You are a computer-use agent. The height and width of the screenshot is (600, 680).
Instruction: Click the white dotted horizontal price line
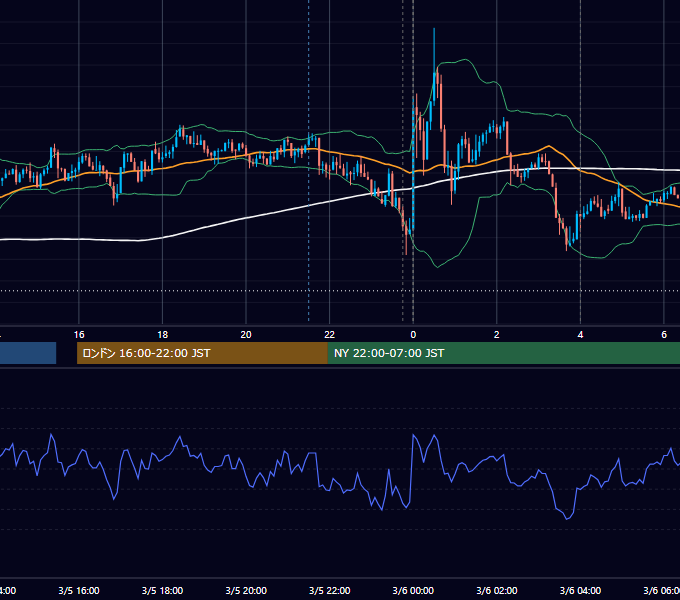340,291
